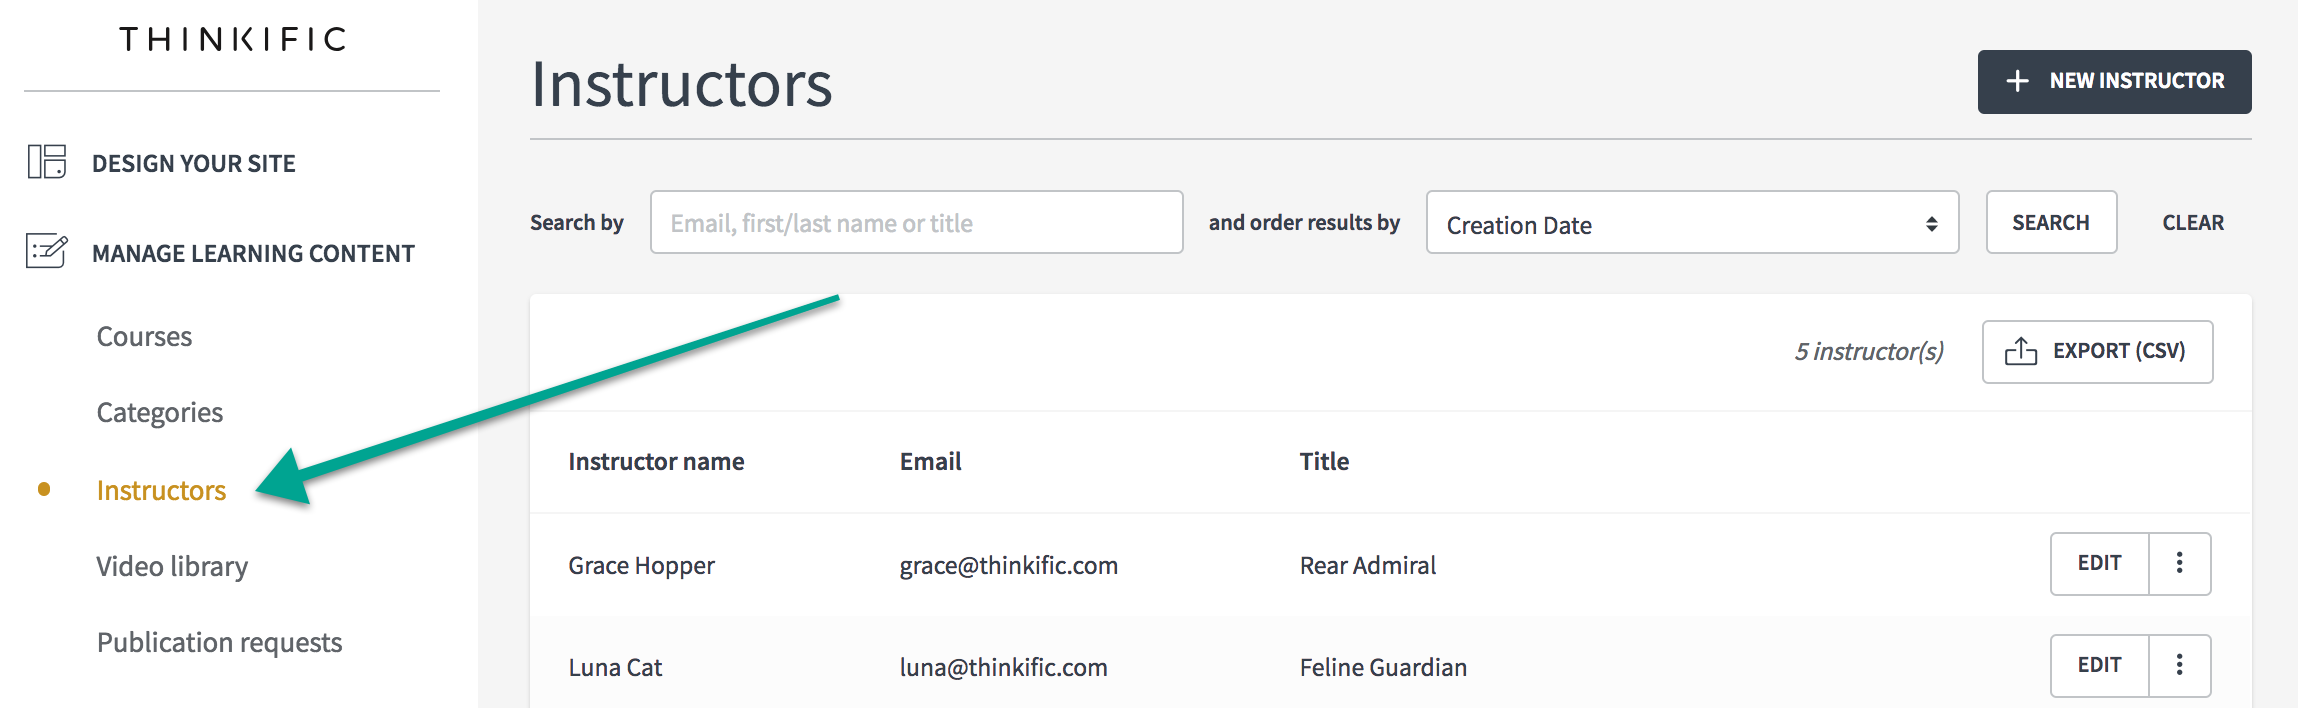Open Video library page

point(172,567)
